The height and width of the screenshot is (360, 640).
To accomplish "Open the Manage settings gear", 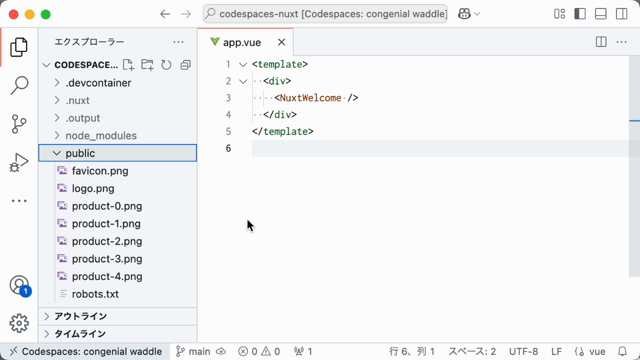I will click(x=19, y=323).
